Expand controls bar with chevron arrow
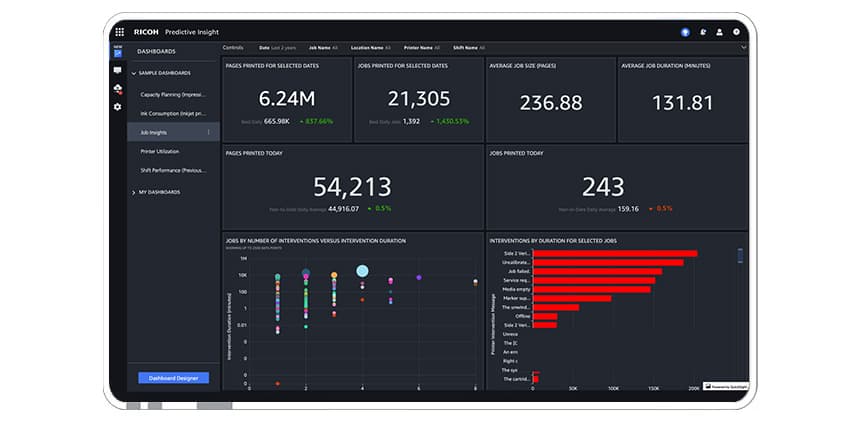Viewport: 860px width, 422px height. (x=742, y=47)
